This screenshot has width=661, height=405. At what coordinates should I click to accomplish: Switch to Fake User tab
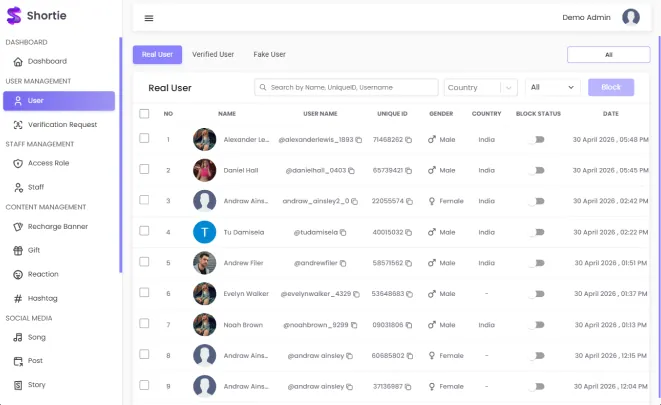pyautogui.click(x=269, y=54)
